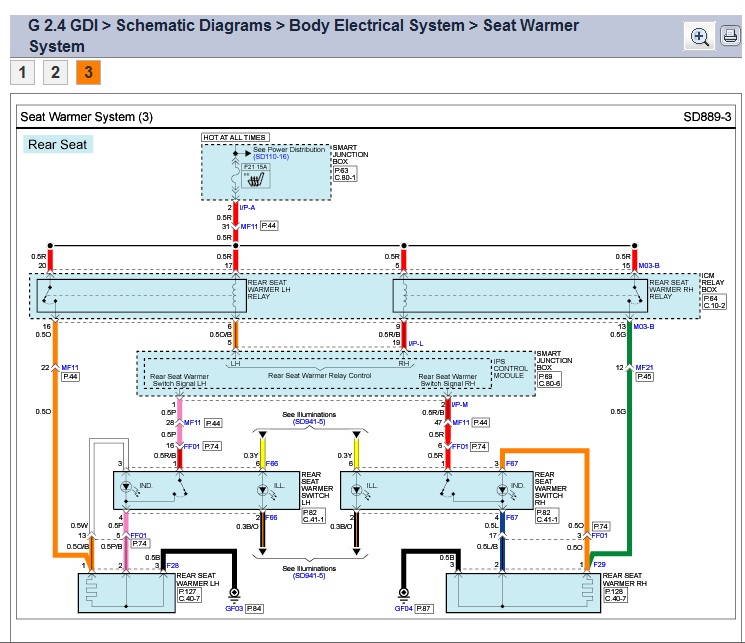Screen dimensions: 745x643
Task: Click the print icon
Action: click(x=729, y=37)
